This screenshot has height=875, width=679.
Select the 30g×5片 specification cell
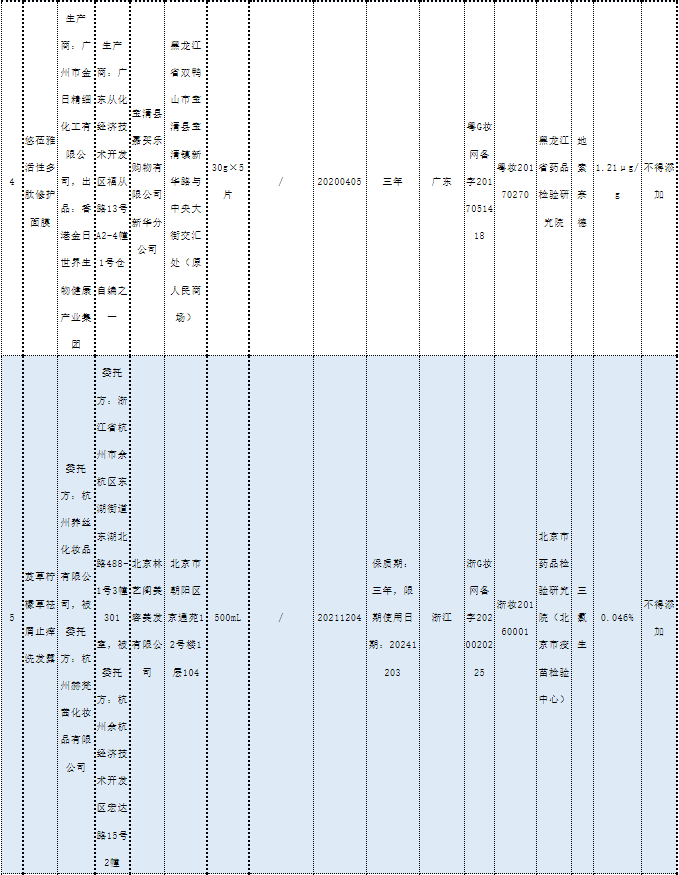coord(229,182)
